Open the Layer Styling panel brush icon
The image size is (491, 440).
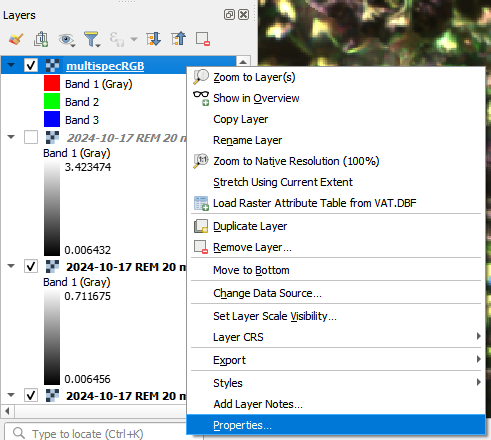[x=16, y=39]
